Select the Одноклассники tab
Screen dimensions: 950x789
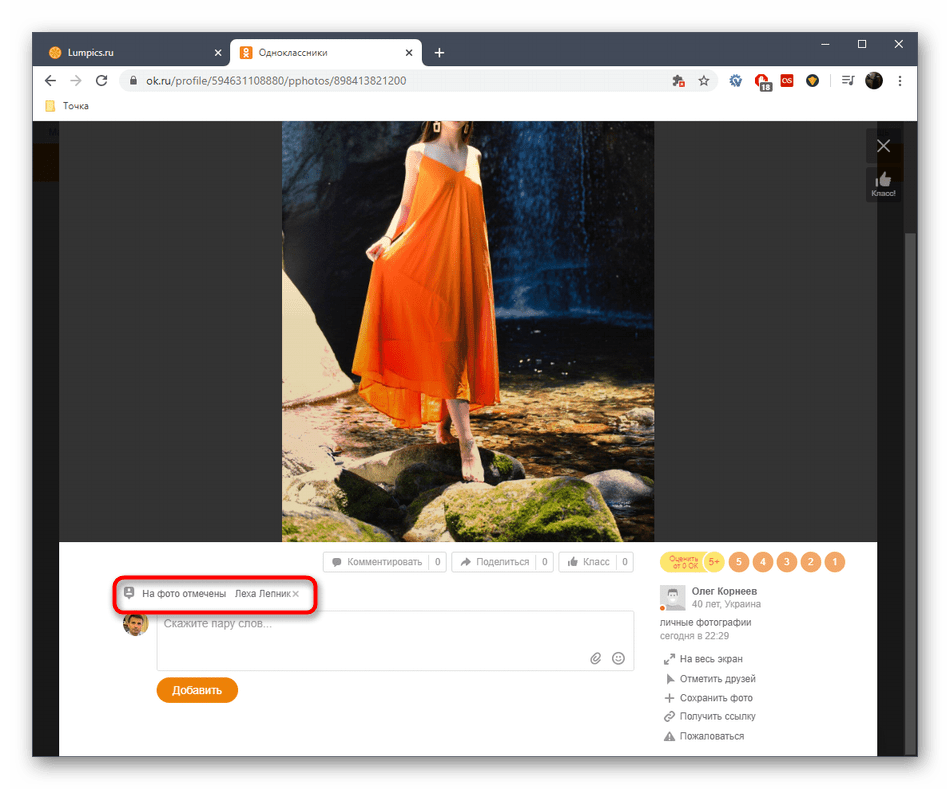[326, 53]
